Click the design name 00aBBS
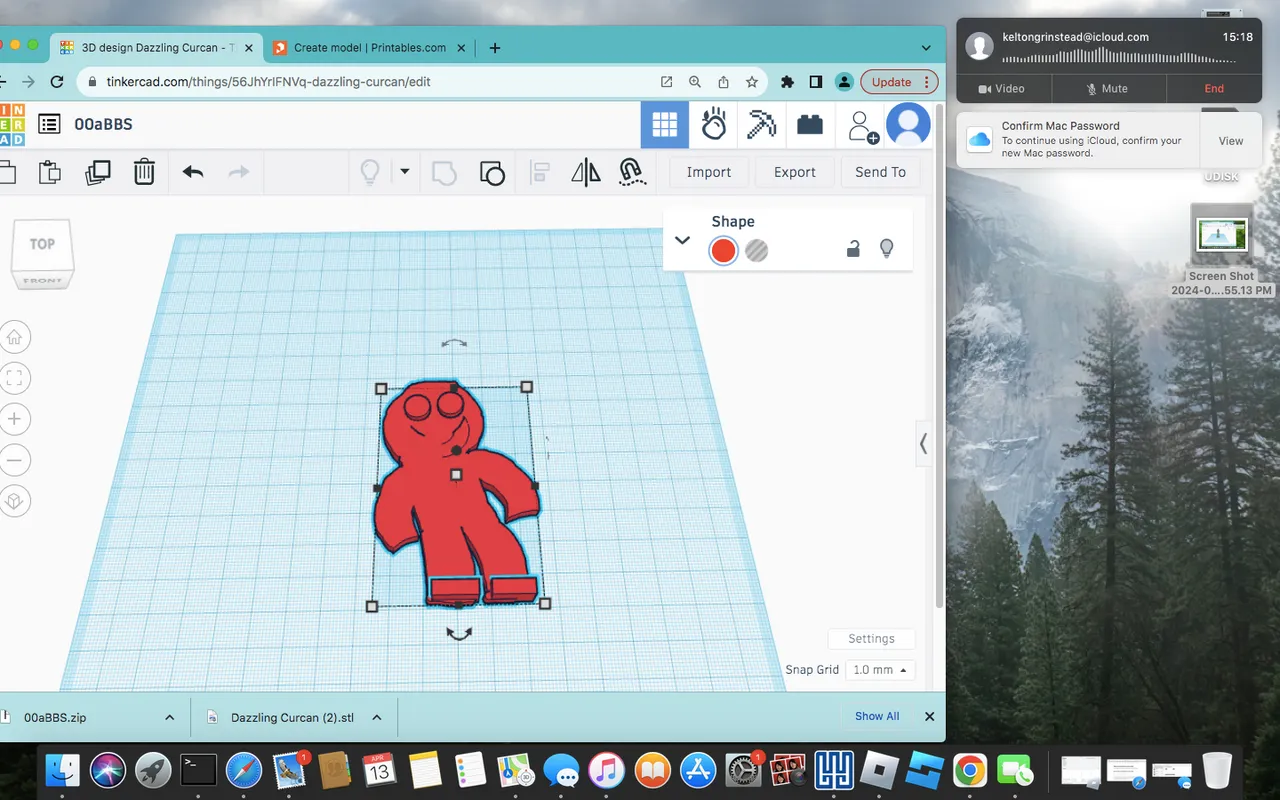The image size is (1280, 800). (103, 124)
